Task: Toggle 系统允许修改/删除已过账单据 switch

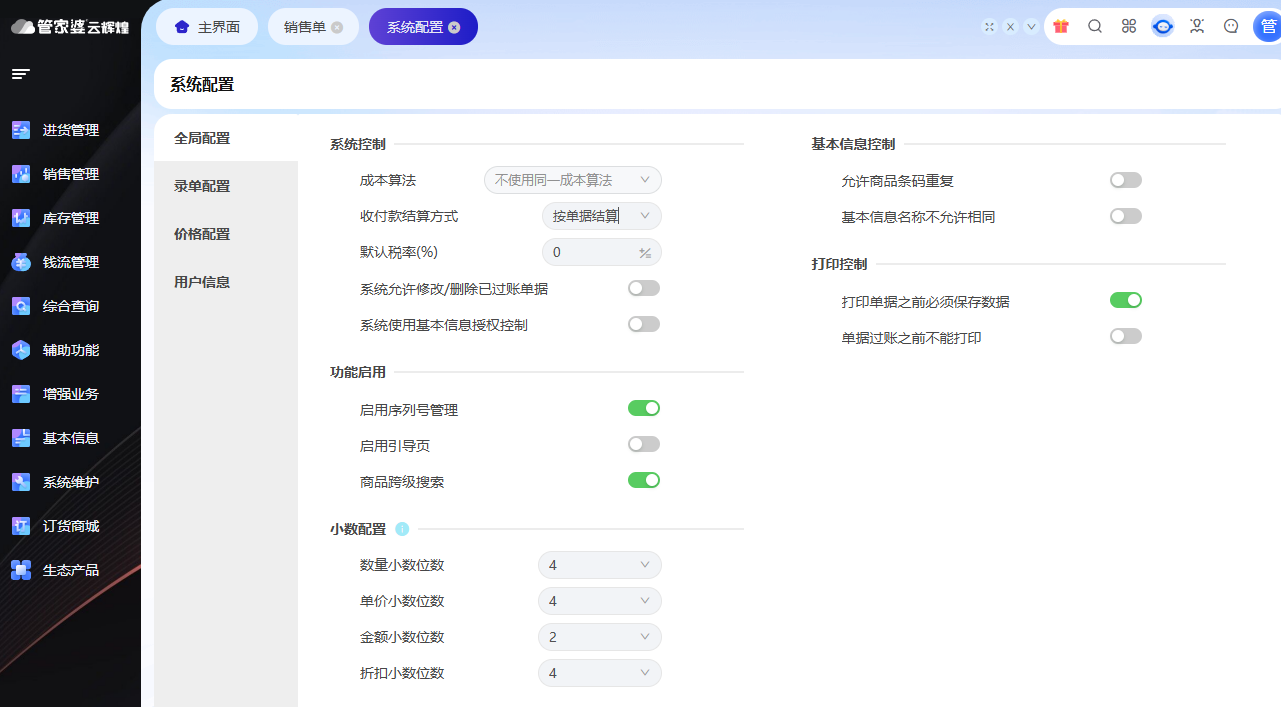Action: (644, 288)
